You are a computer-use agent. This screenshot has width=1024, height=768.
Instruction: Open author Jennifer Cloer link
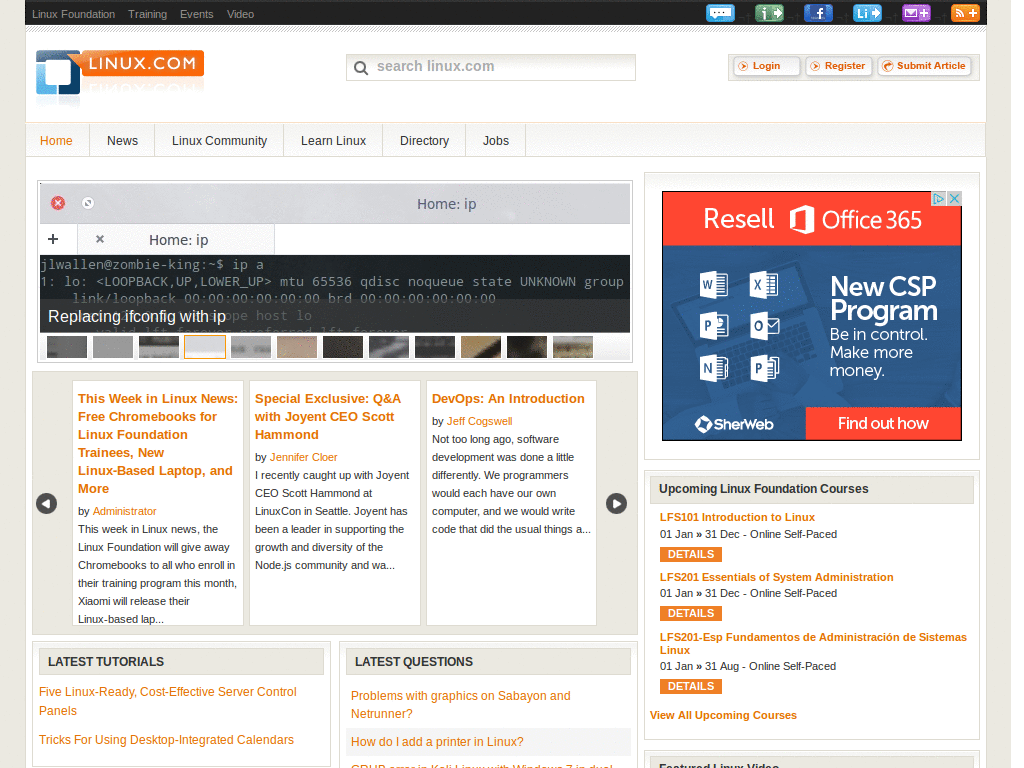(x=304, y=457)
